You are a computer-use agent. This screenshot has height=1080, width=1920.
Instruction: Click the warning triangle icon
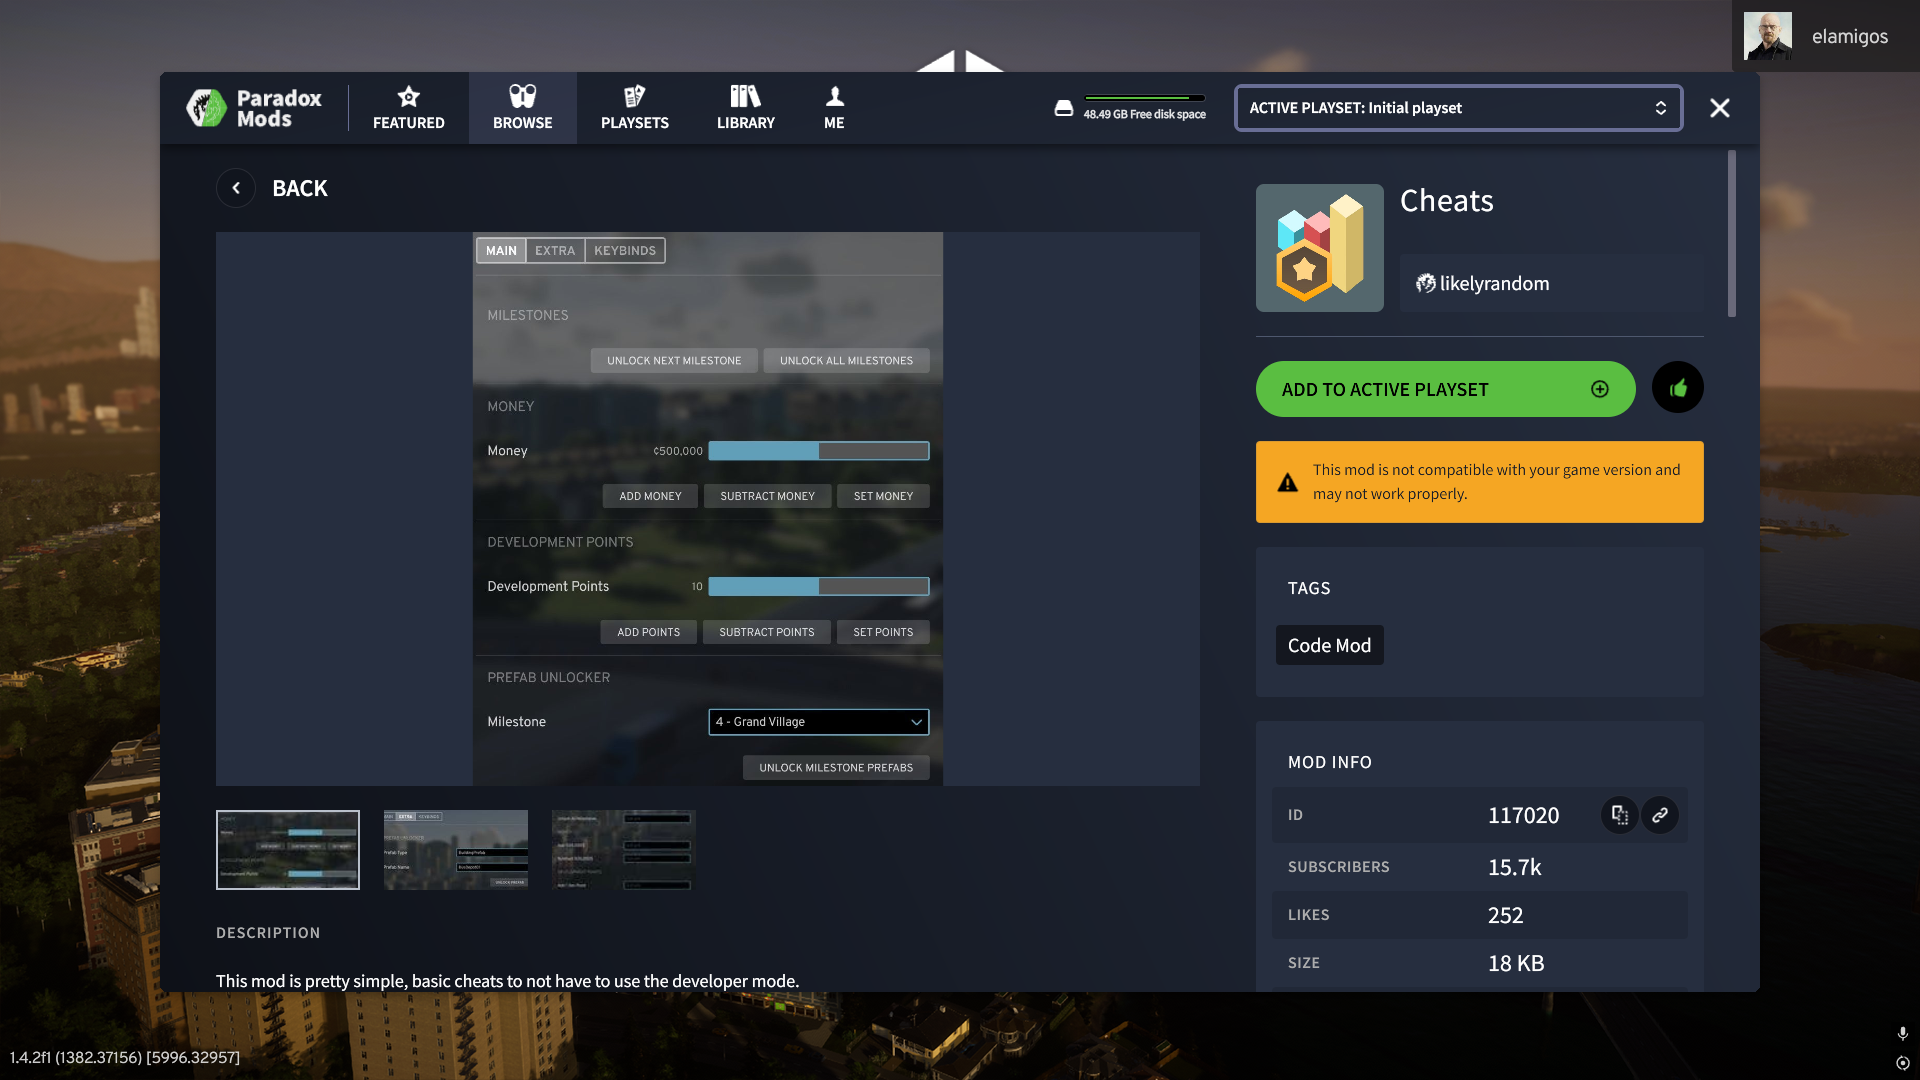pyautogui.click(x=1288, y=483)
